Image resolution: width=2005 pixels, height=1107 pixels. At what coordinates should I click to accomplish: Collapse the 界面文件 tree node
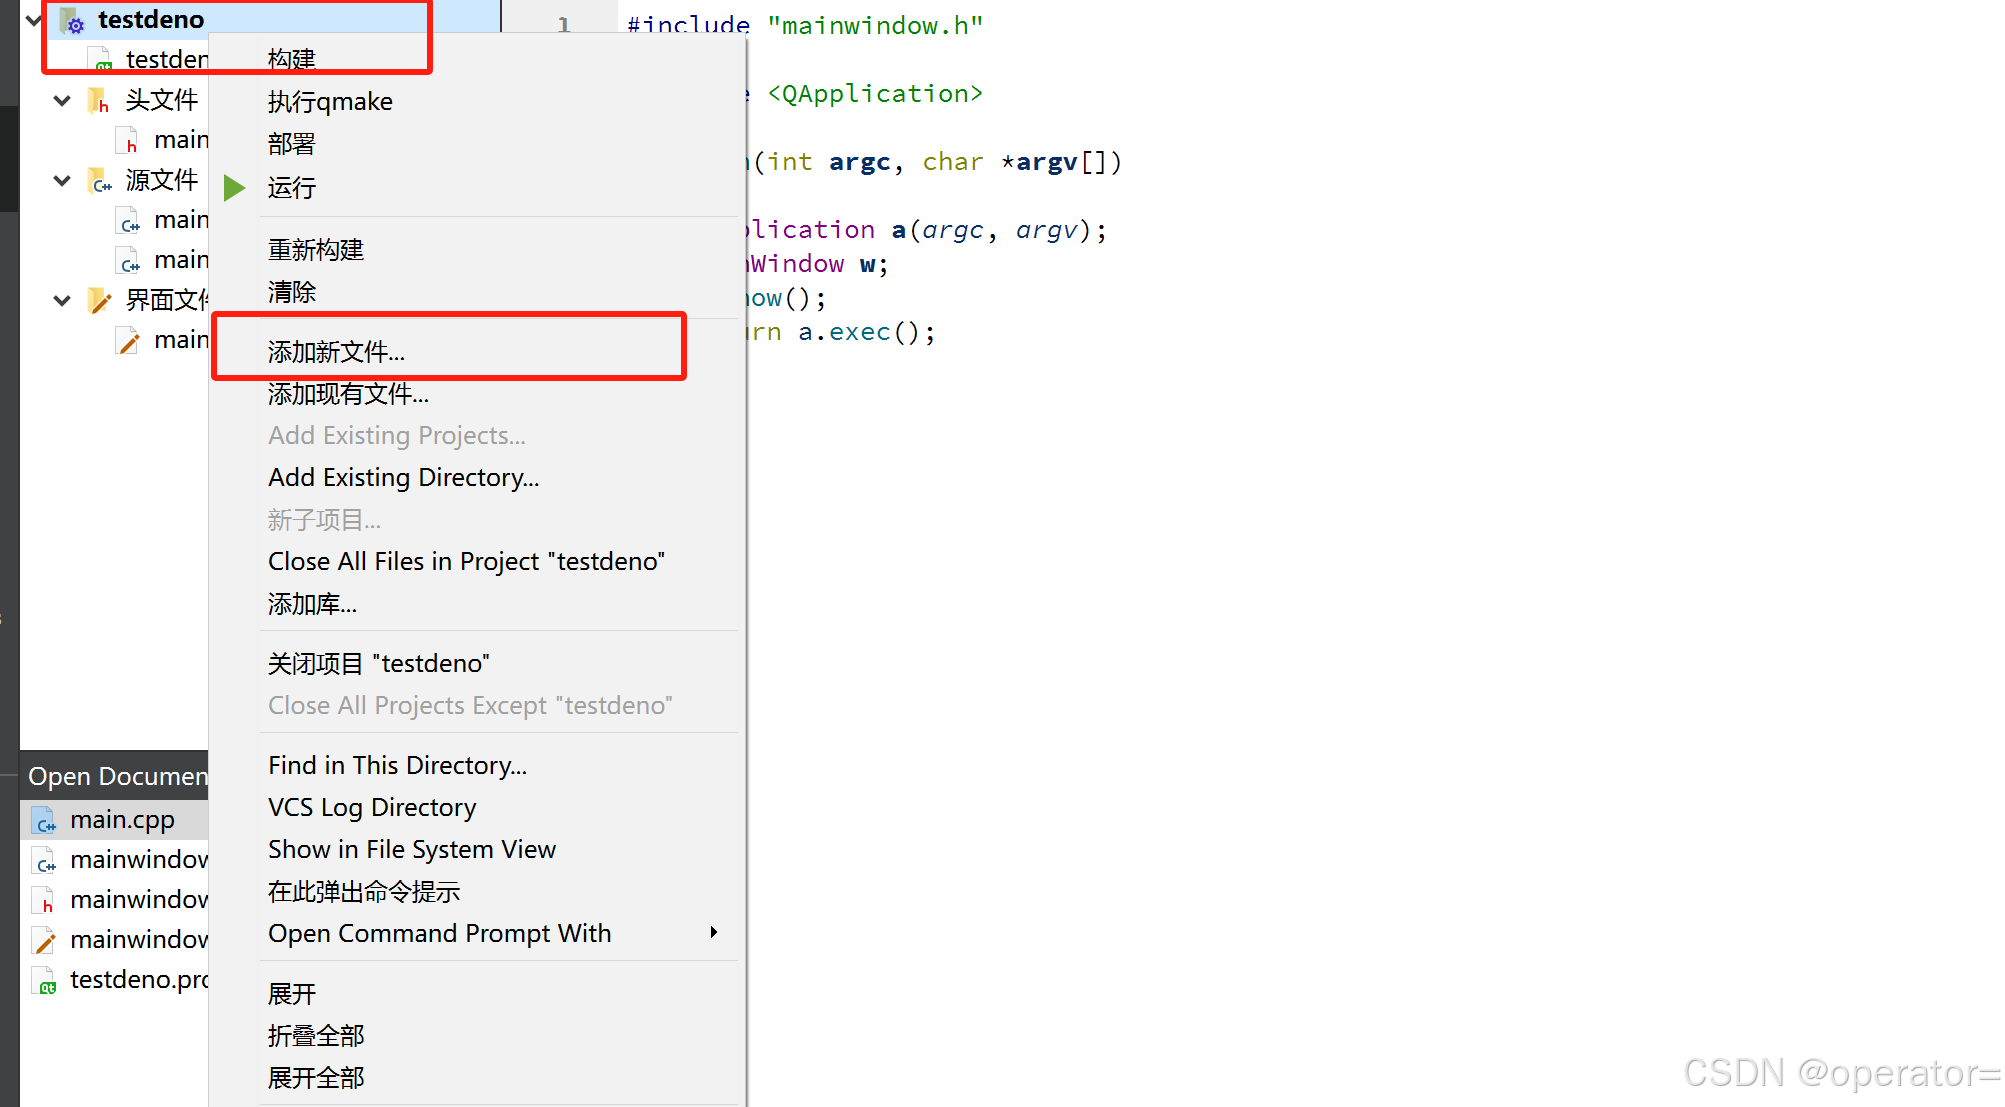click(x=62, y=300)
